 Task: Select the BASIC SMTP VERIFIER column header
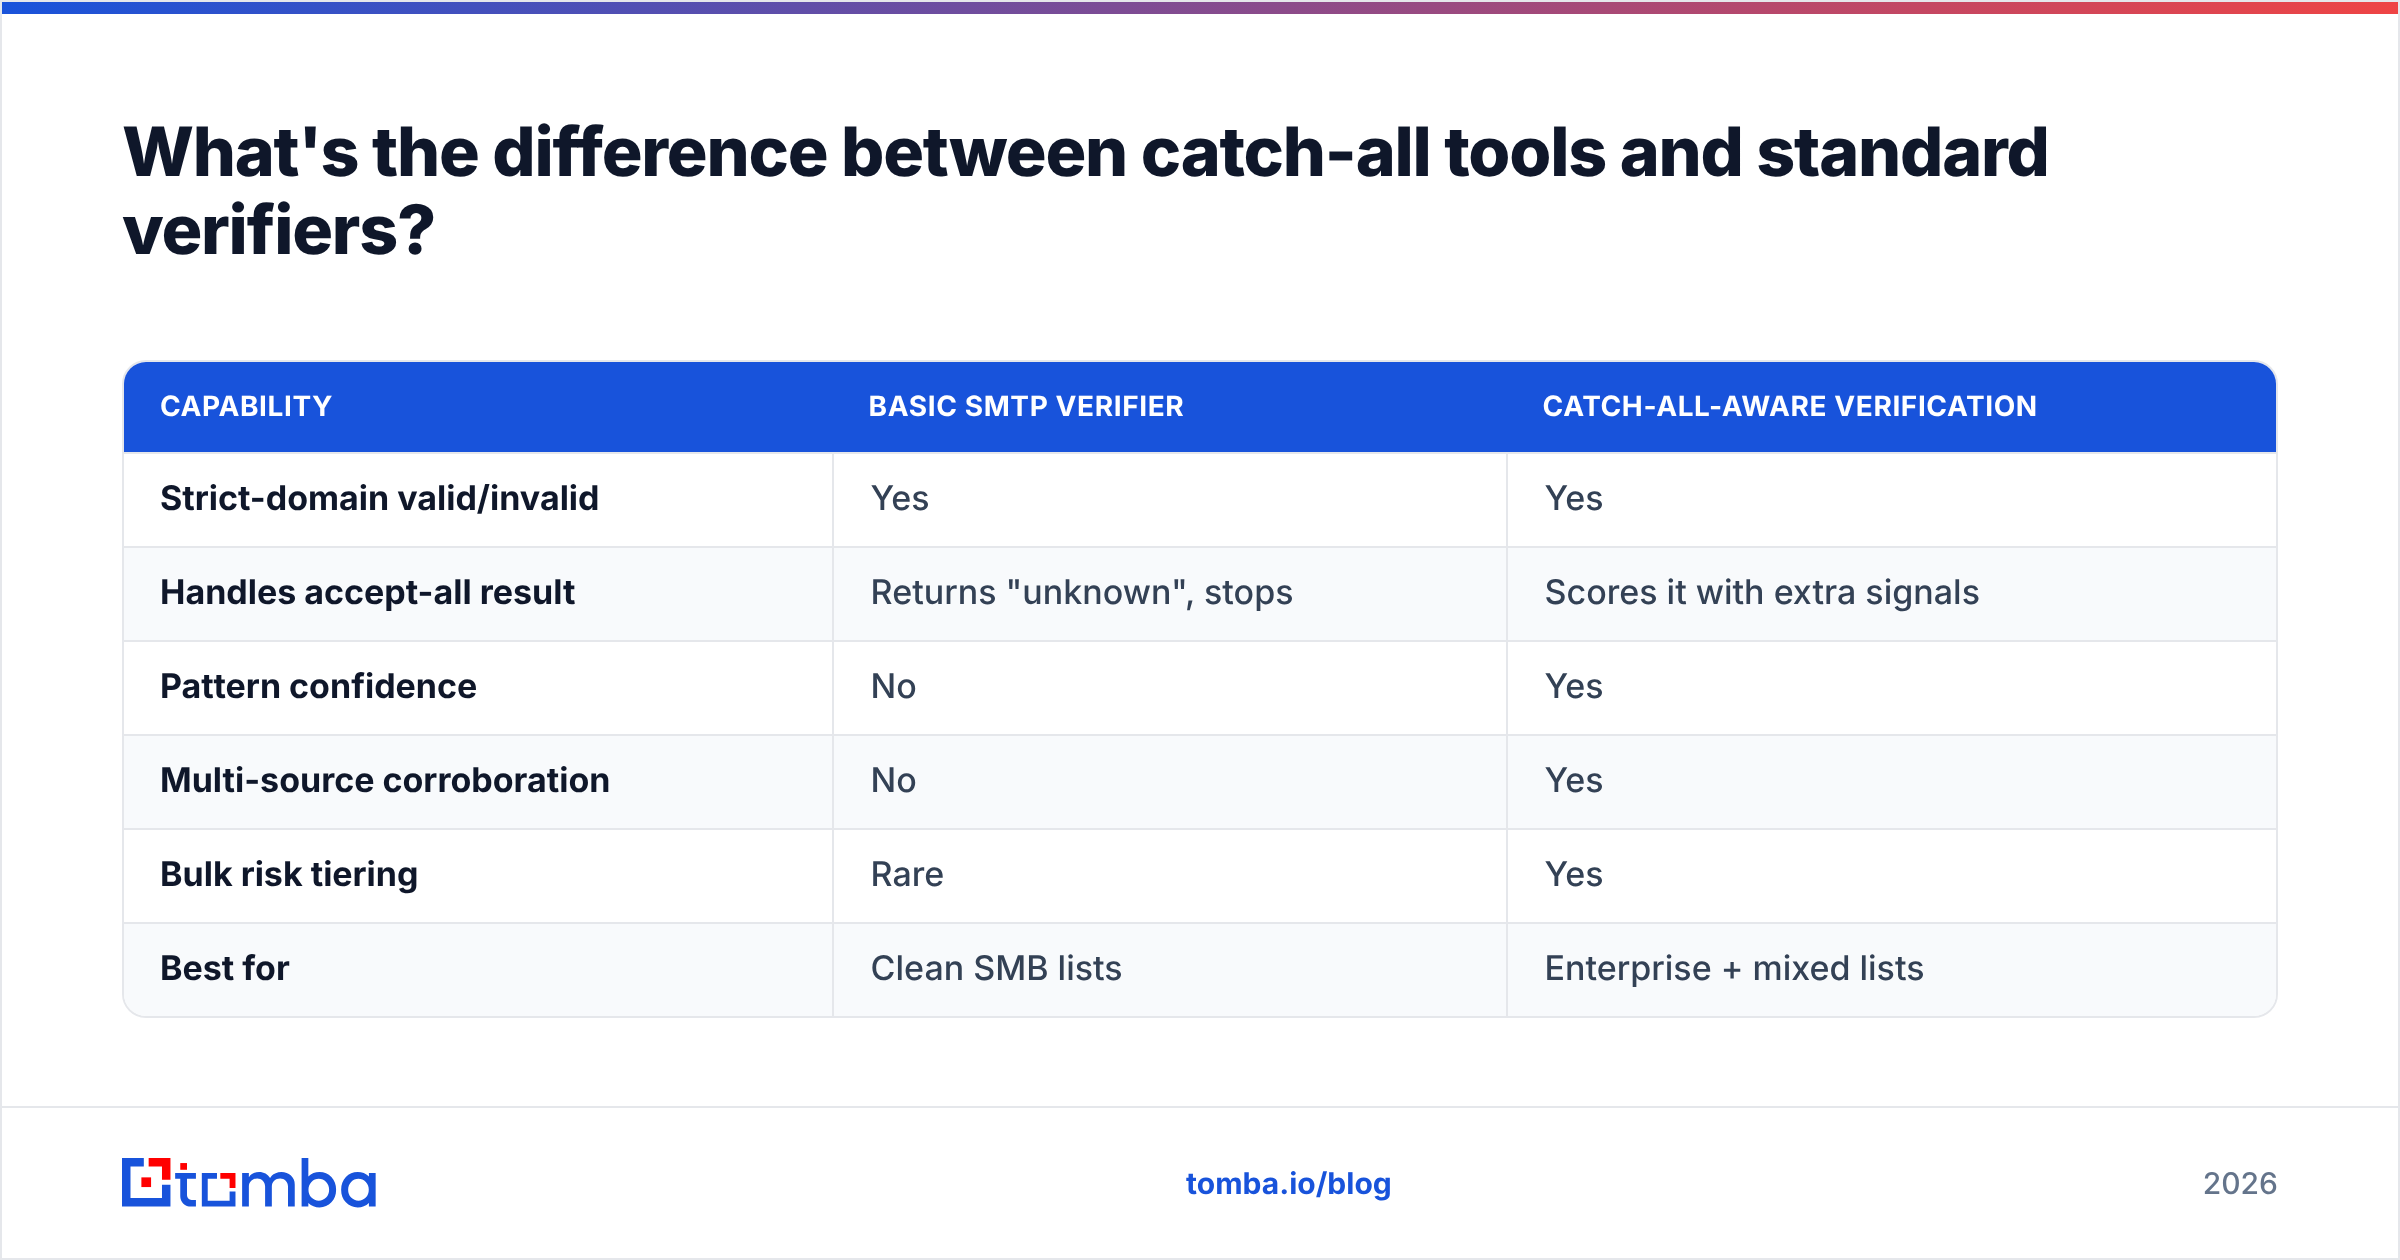(1026, 406)
